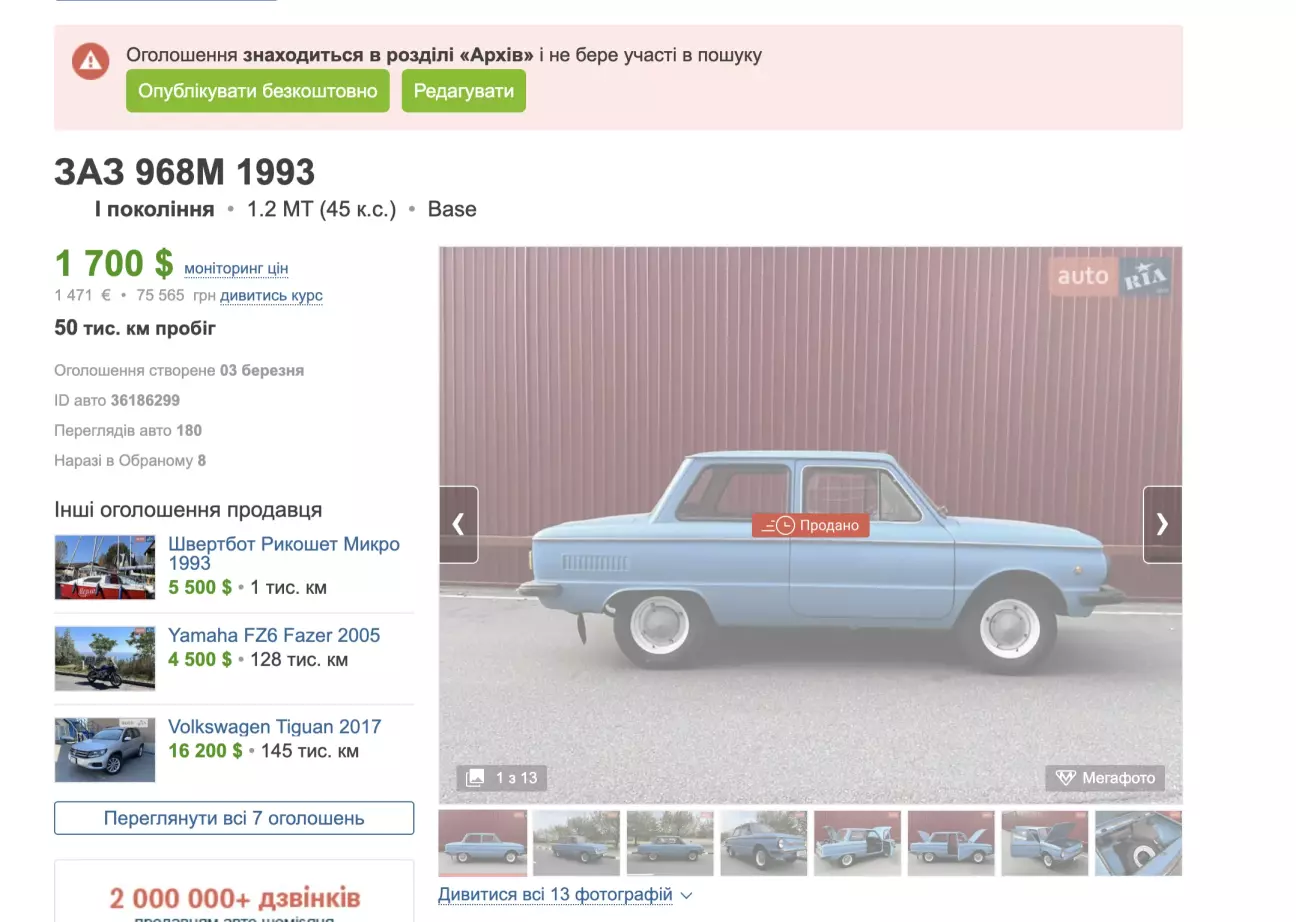Image resolution: width=1296 pixels, height=922 pixels.
Task: Open дивитись курс exchange rate link
Action: (271, 296)
